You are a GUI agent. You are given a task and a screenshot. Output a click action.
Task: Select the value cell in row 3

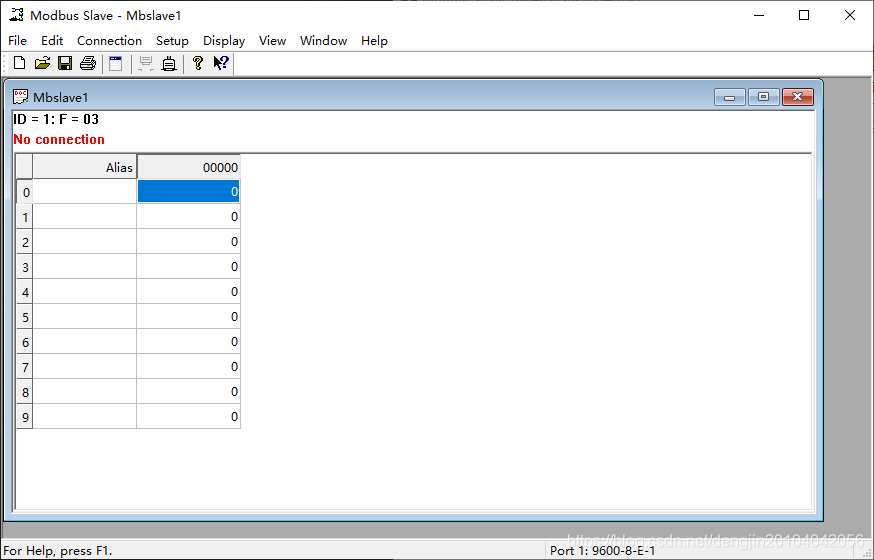coord(188,266)
